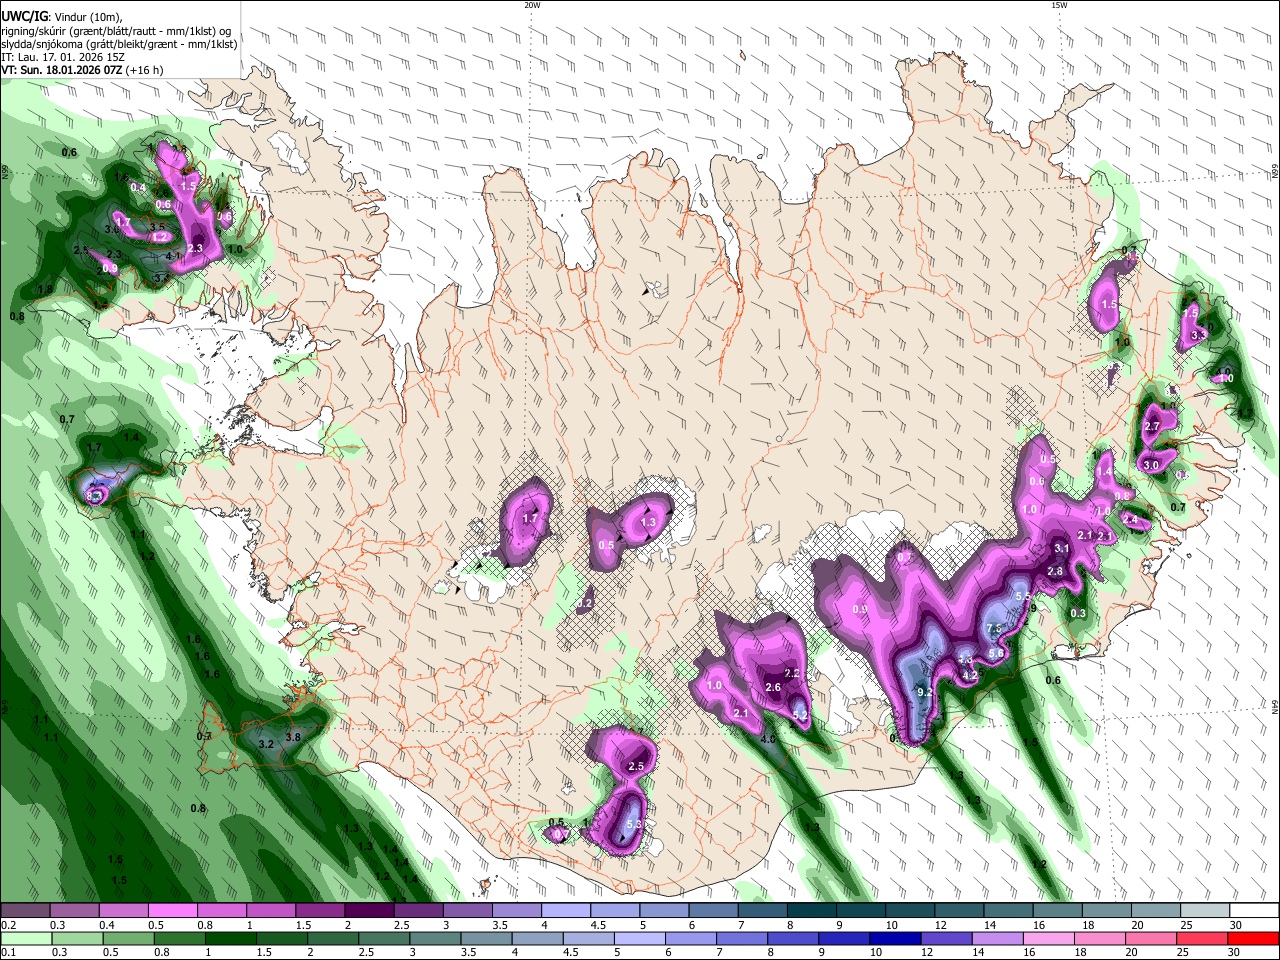Click the 8.3 value off the west coast
1280x960 pixels.
pyautogui.click(x=95, y=494)
